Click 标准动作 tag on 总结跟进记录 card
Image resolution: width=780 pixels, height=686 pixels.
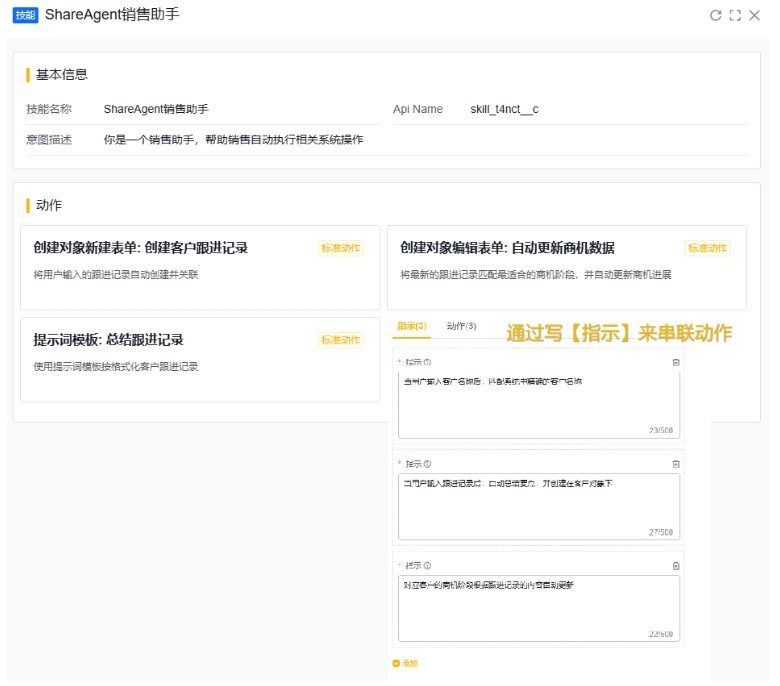[x=341, y=340]
